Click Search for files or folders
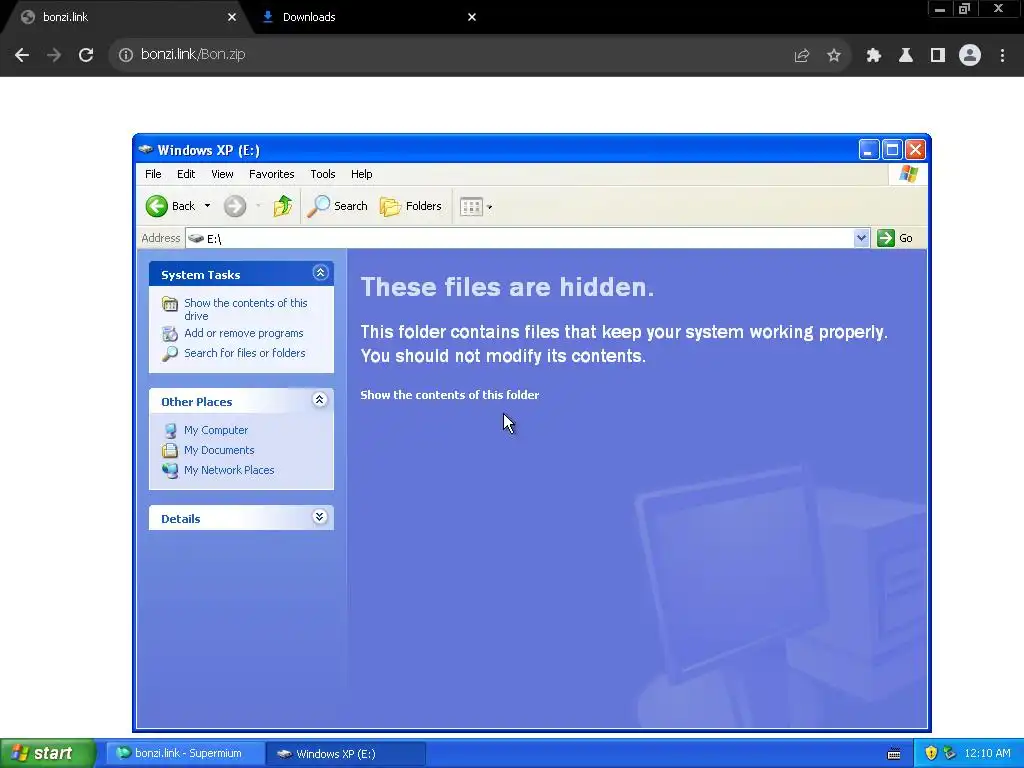This screenshot has width=1024, height=768. pos(245,353)
